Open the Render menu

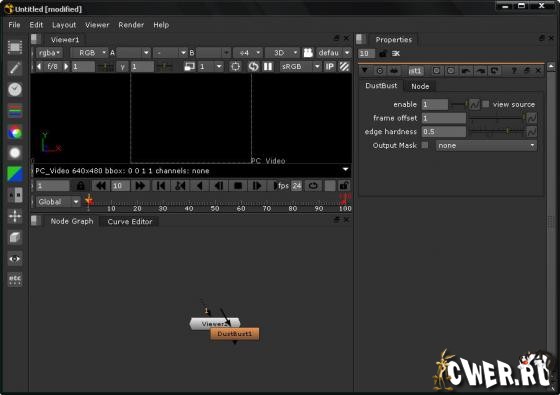click(x=131, y=25)
